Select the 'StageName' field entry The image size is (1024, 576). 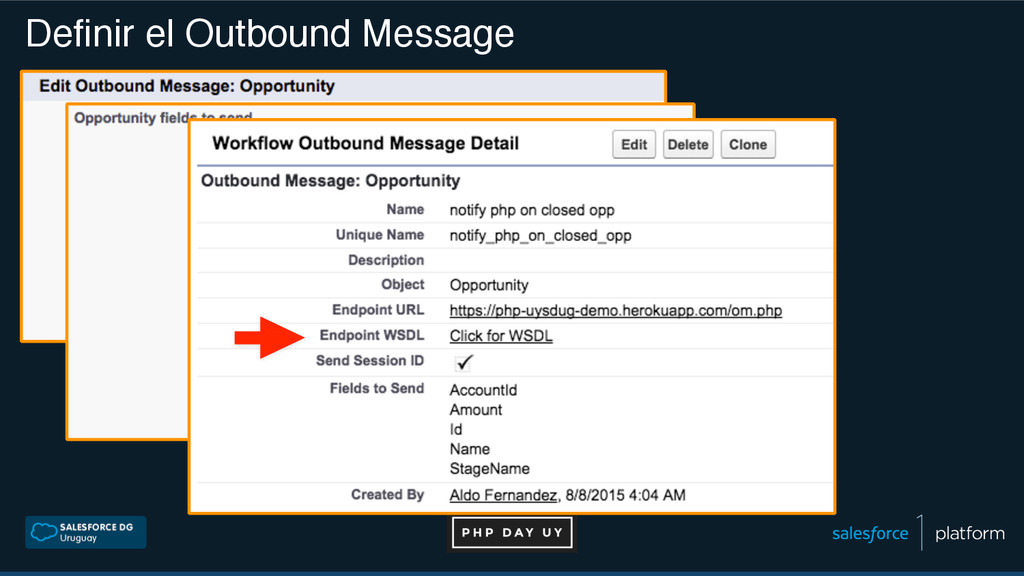(x=489, y=469)
